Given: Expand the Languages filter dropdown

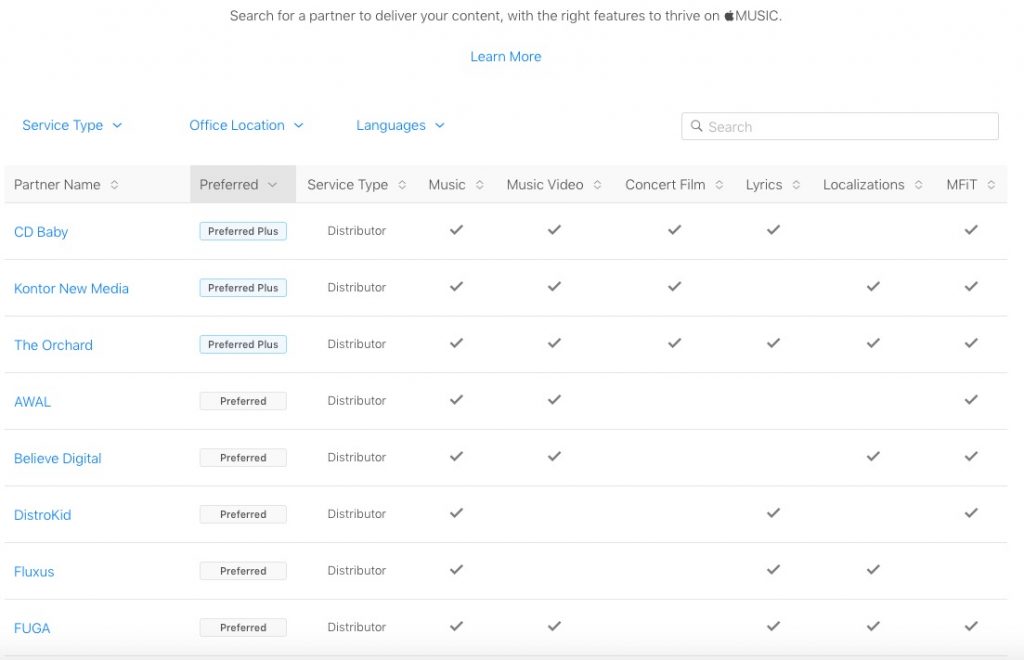Looking at the screenshot, I should point(400,125).
